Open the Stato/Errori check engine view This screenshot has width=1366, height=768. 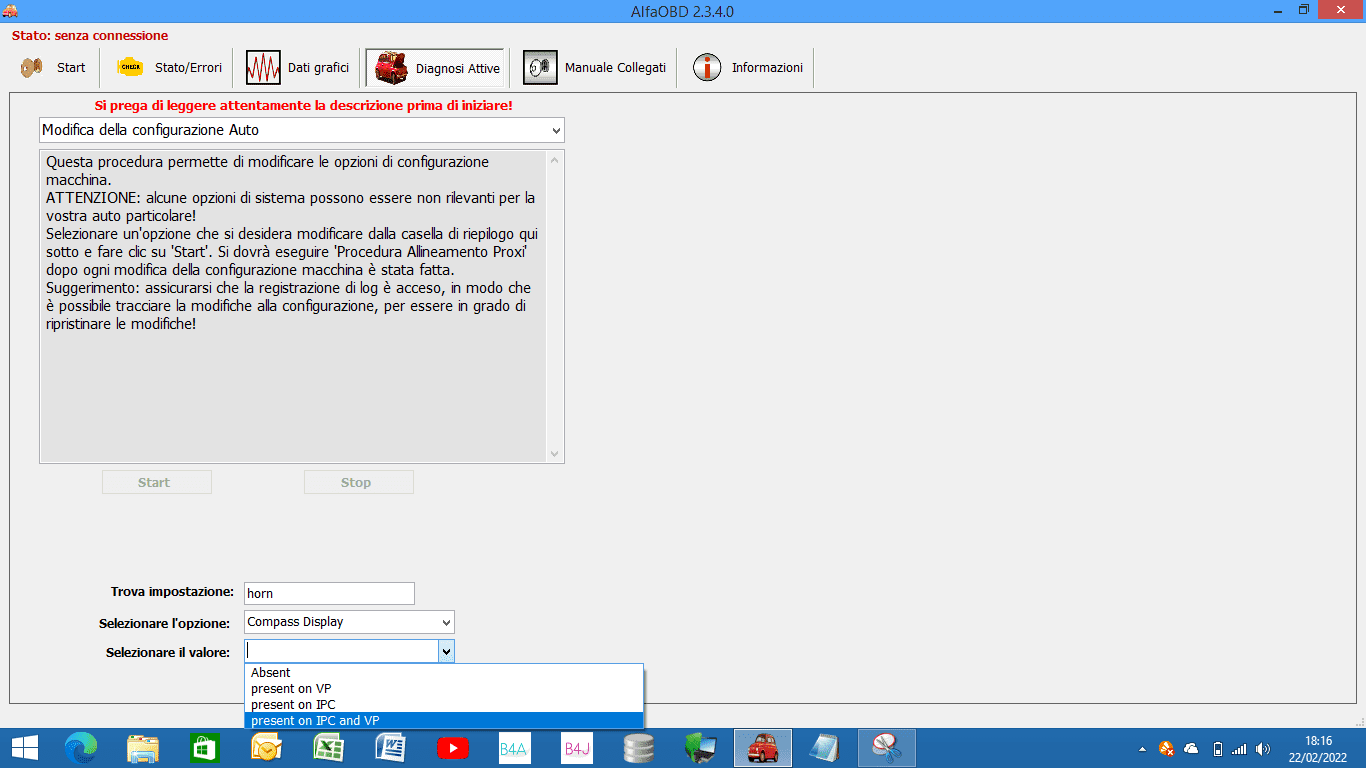[168, 68]
